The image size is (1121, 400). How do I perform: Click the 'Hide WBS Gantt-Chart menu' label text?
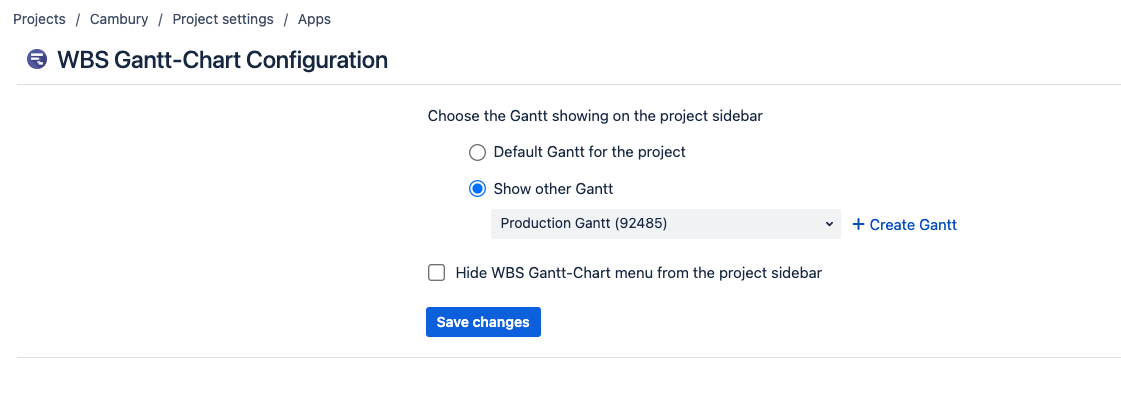tap(638, 272)
